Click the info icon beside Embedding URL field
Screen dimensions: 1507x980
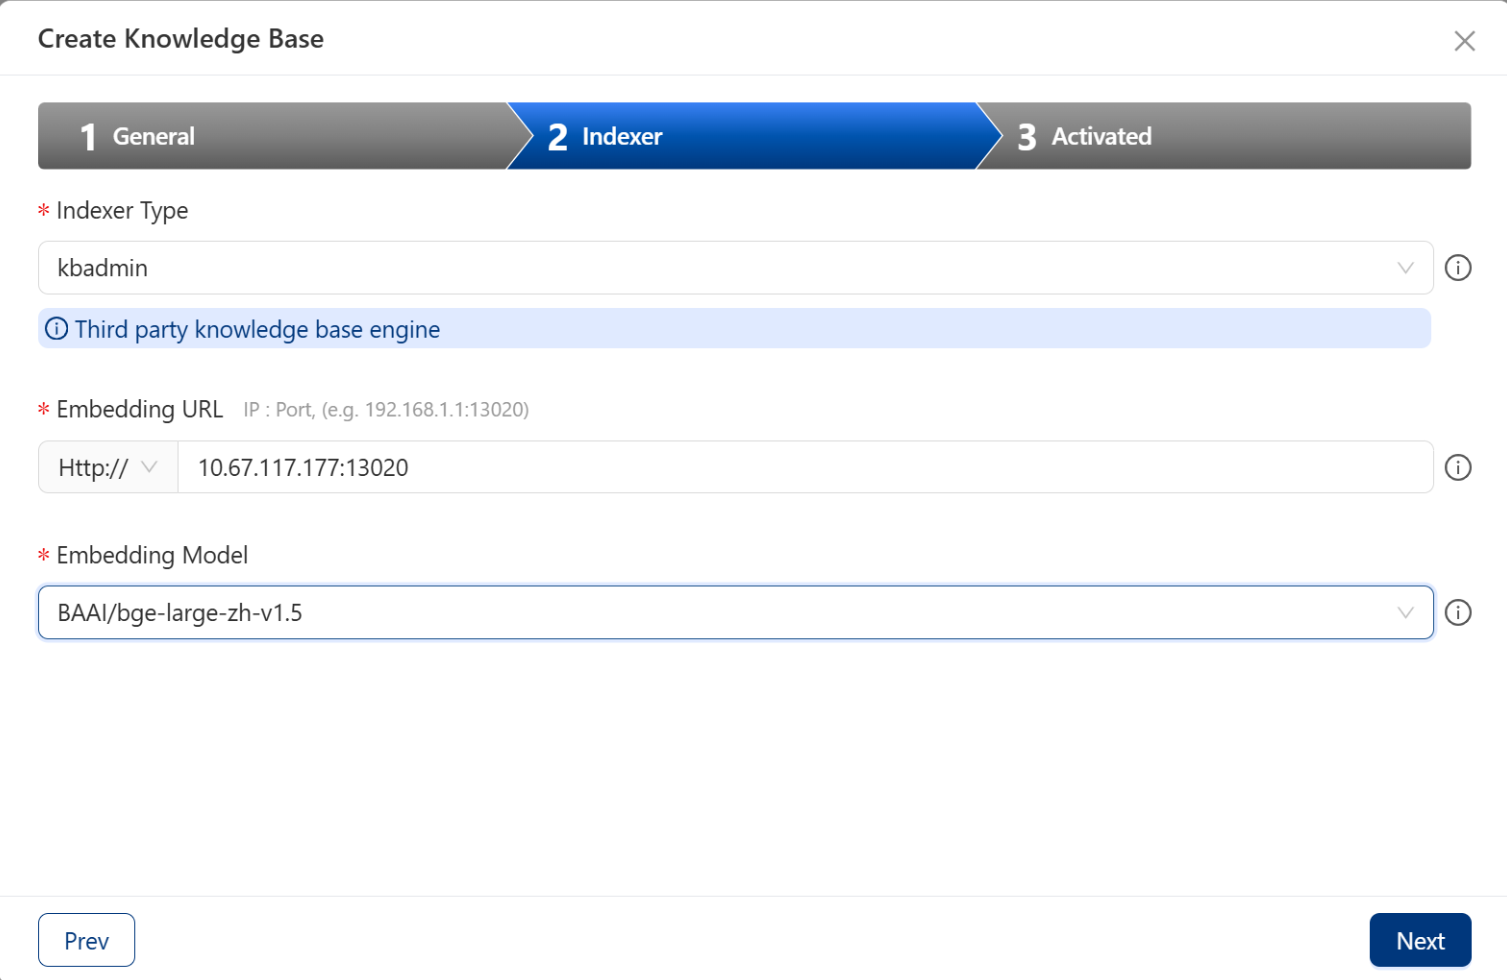pos(1457,467)
